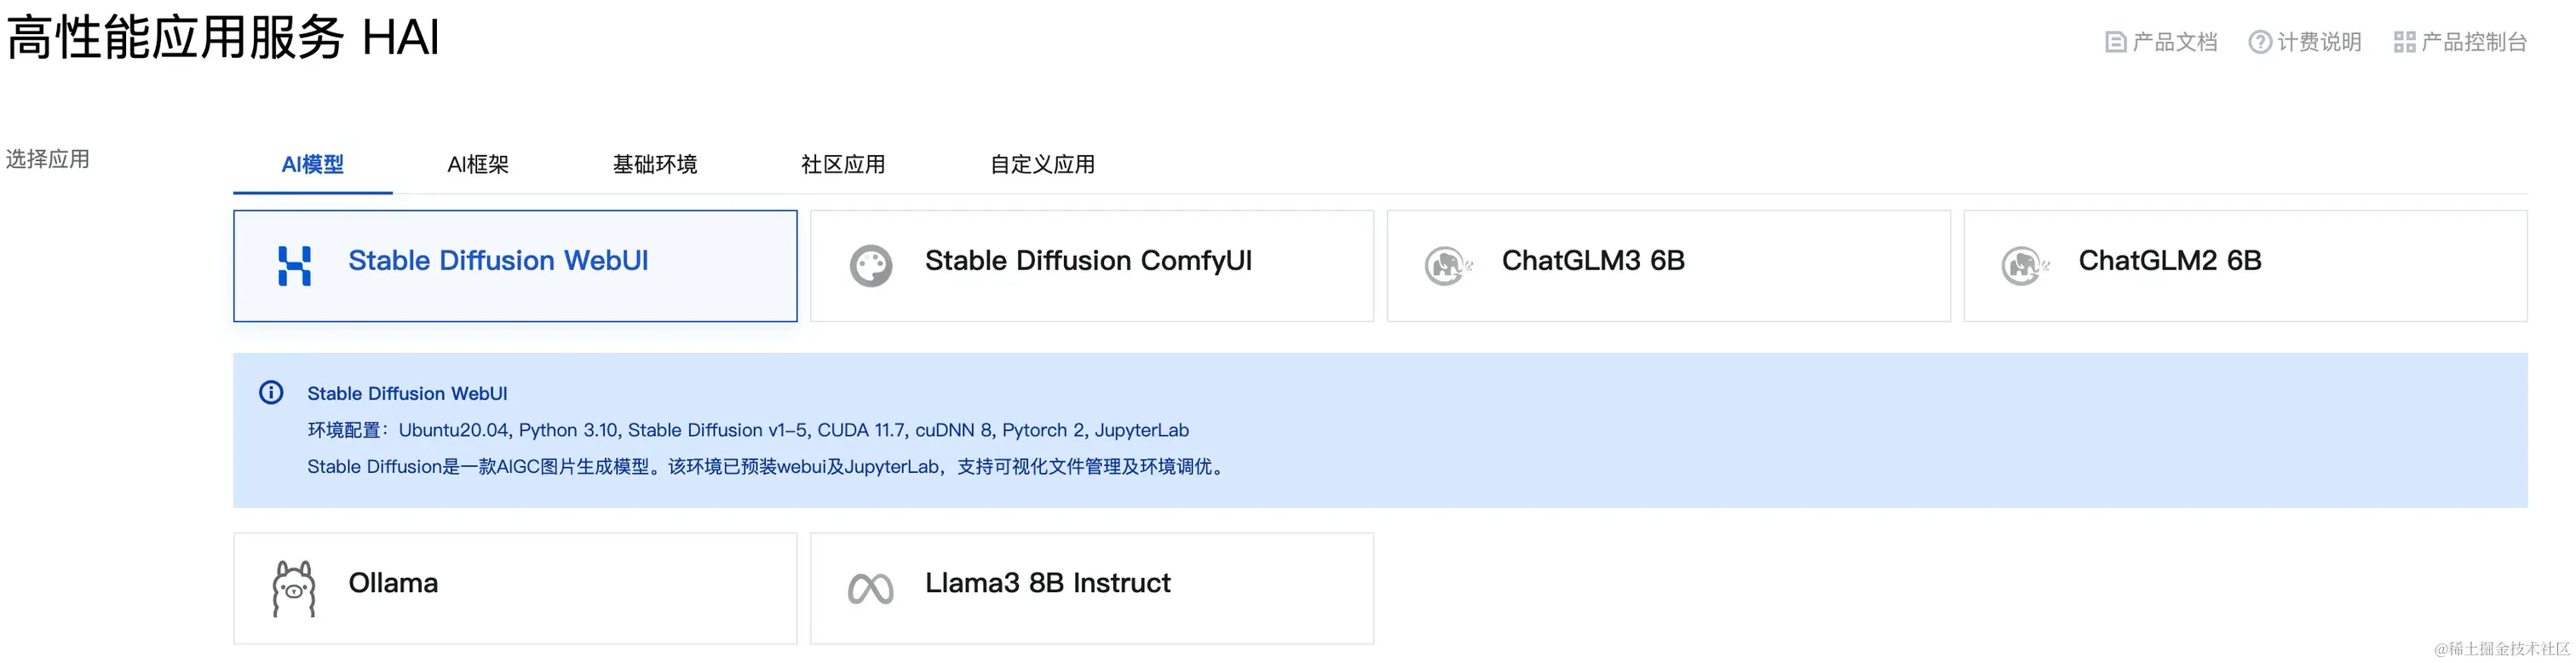Open the 基础环境 tab
The width and height of the screenshot is (2576, 663).
click(x=654, y=164)
